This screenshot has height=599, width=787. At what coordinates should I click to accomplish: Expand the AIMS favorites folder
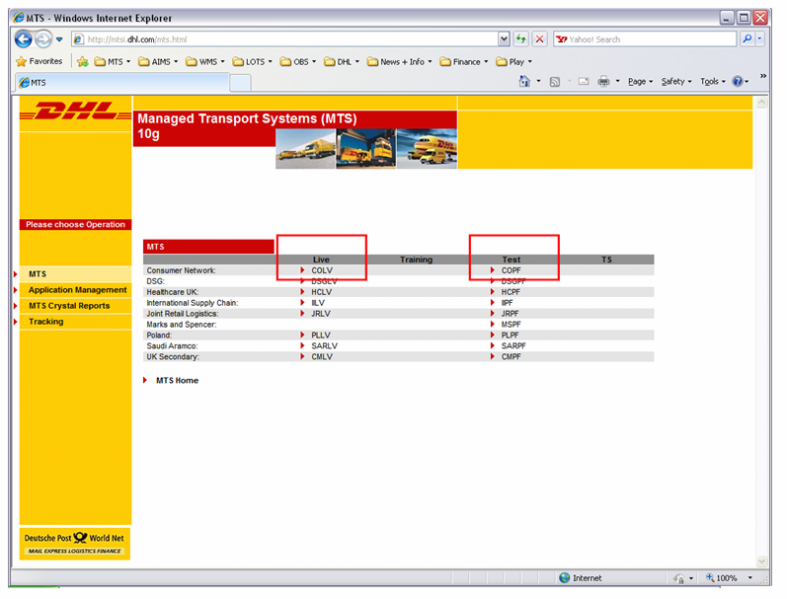[x=158, y=62]
